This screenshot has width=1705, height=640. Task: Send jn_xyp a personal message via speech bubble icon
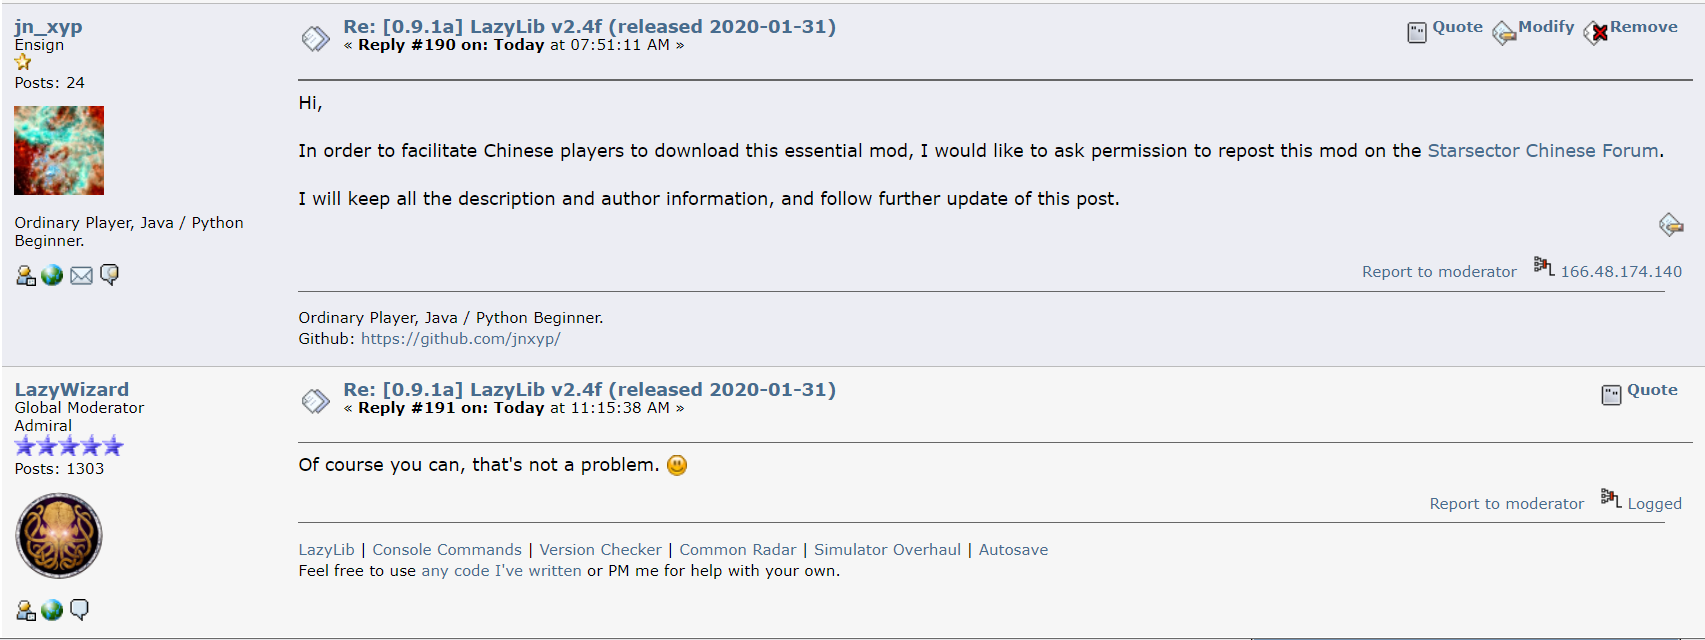[x=109, y=274]
